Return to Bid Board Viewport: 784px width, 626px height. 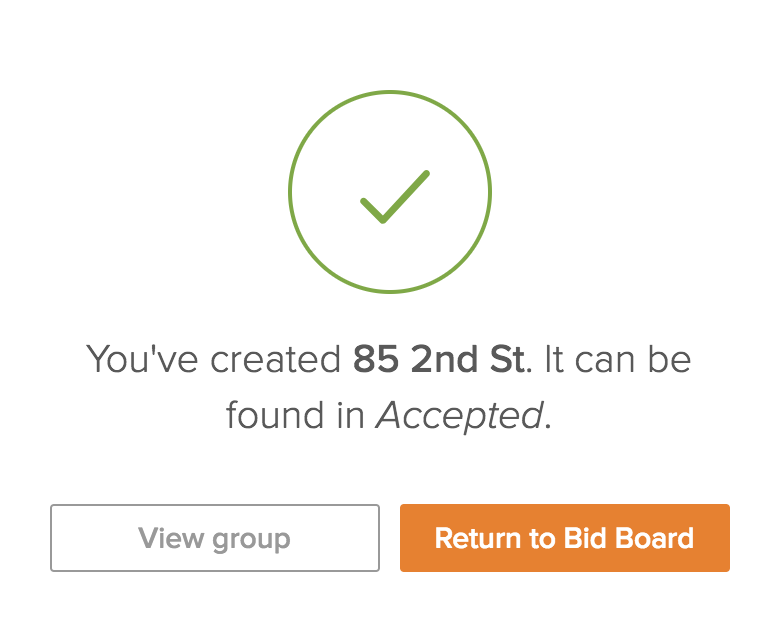tap(564, 538)
